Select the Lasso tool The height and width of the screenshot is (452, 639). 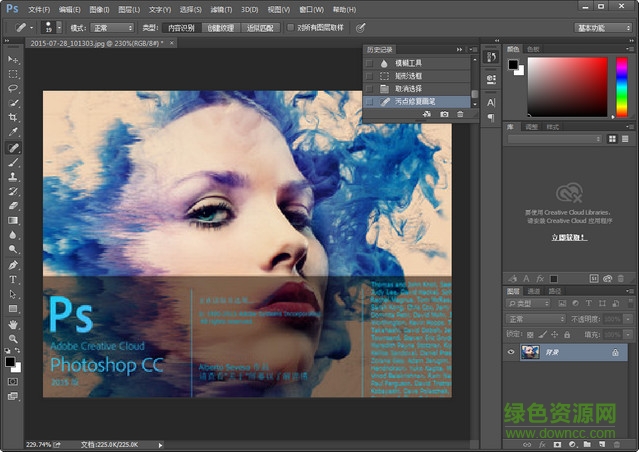coord(13,88)
